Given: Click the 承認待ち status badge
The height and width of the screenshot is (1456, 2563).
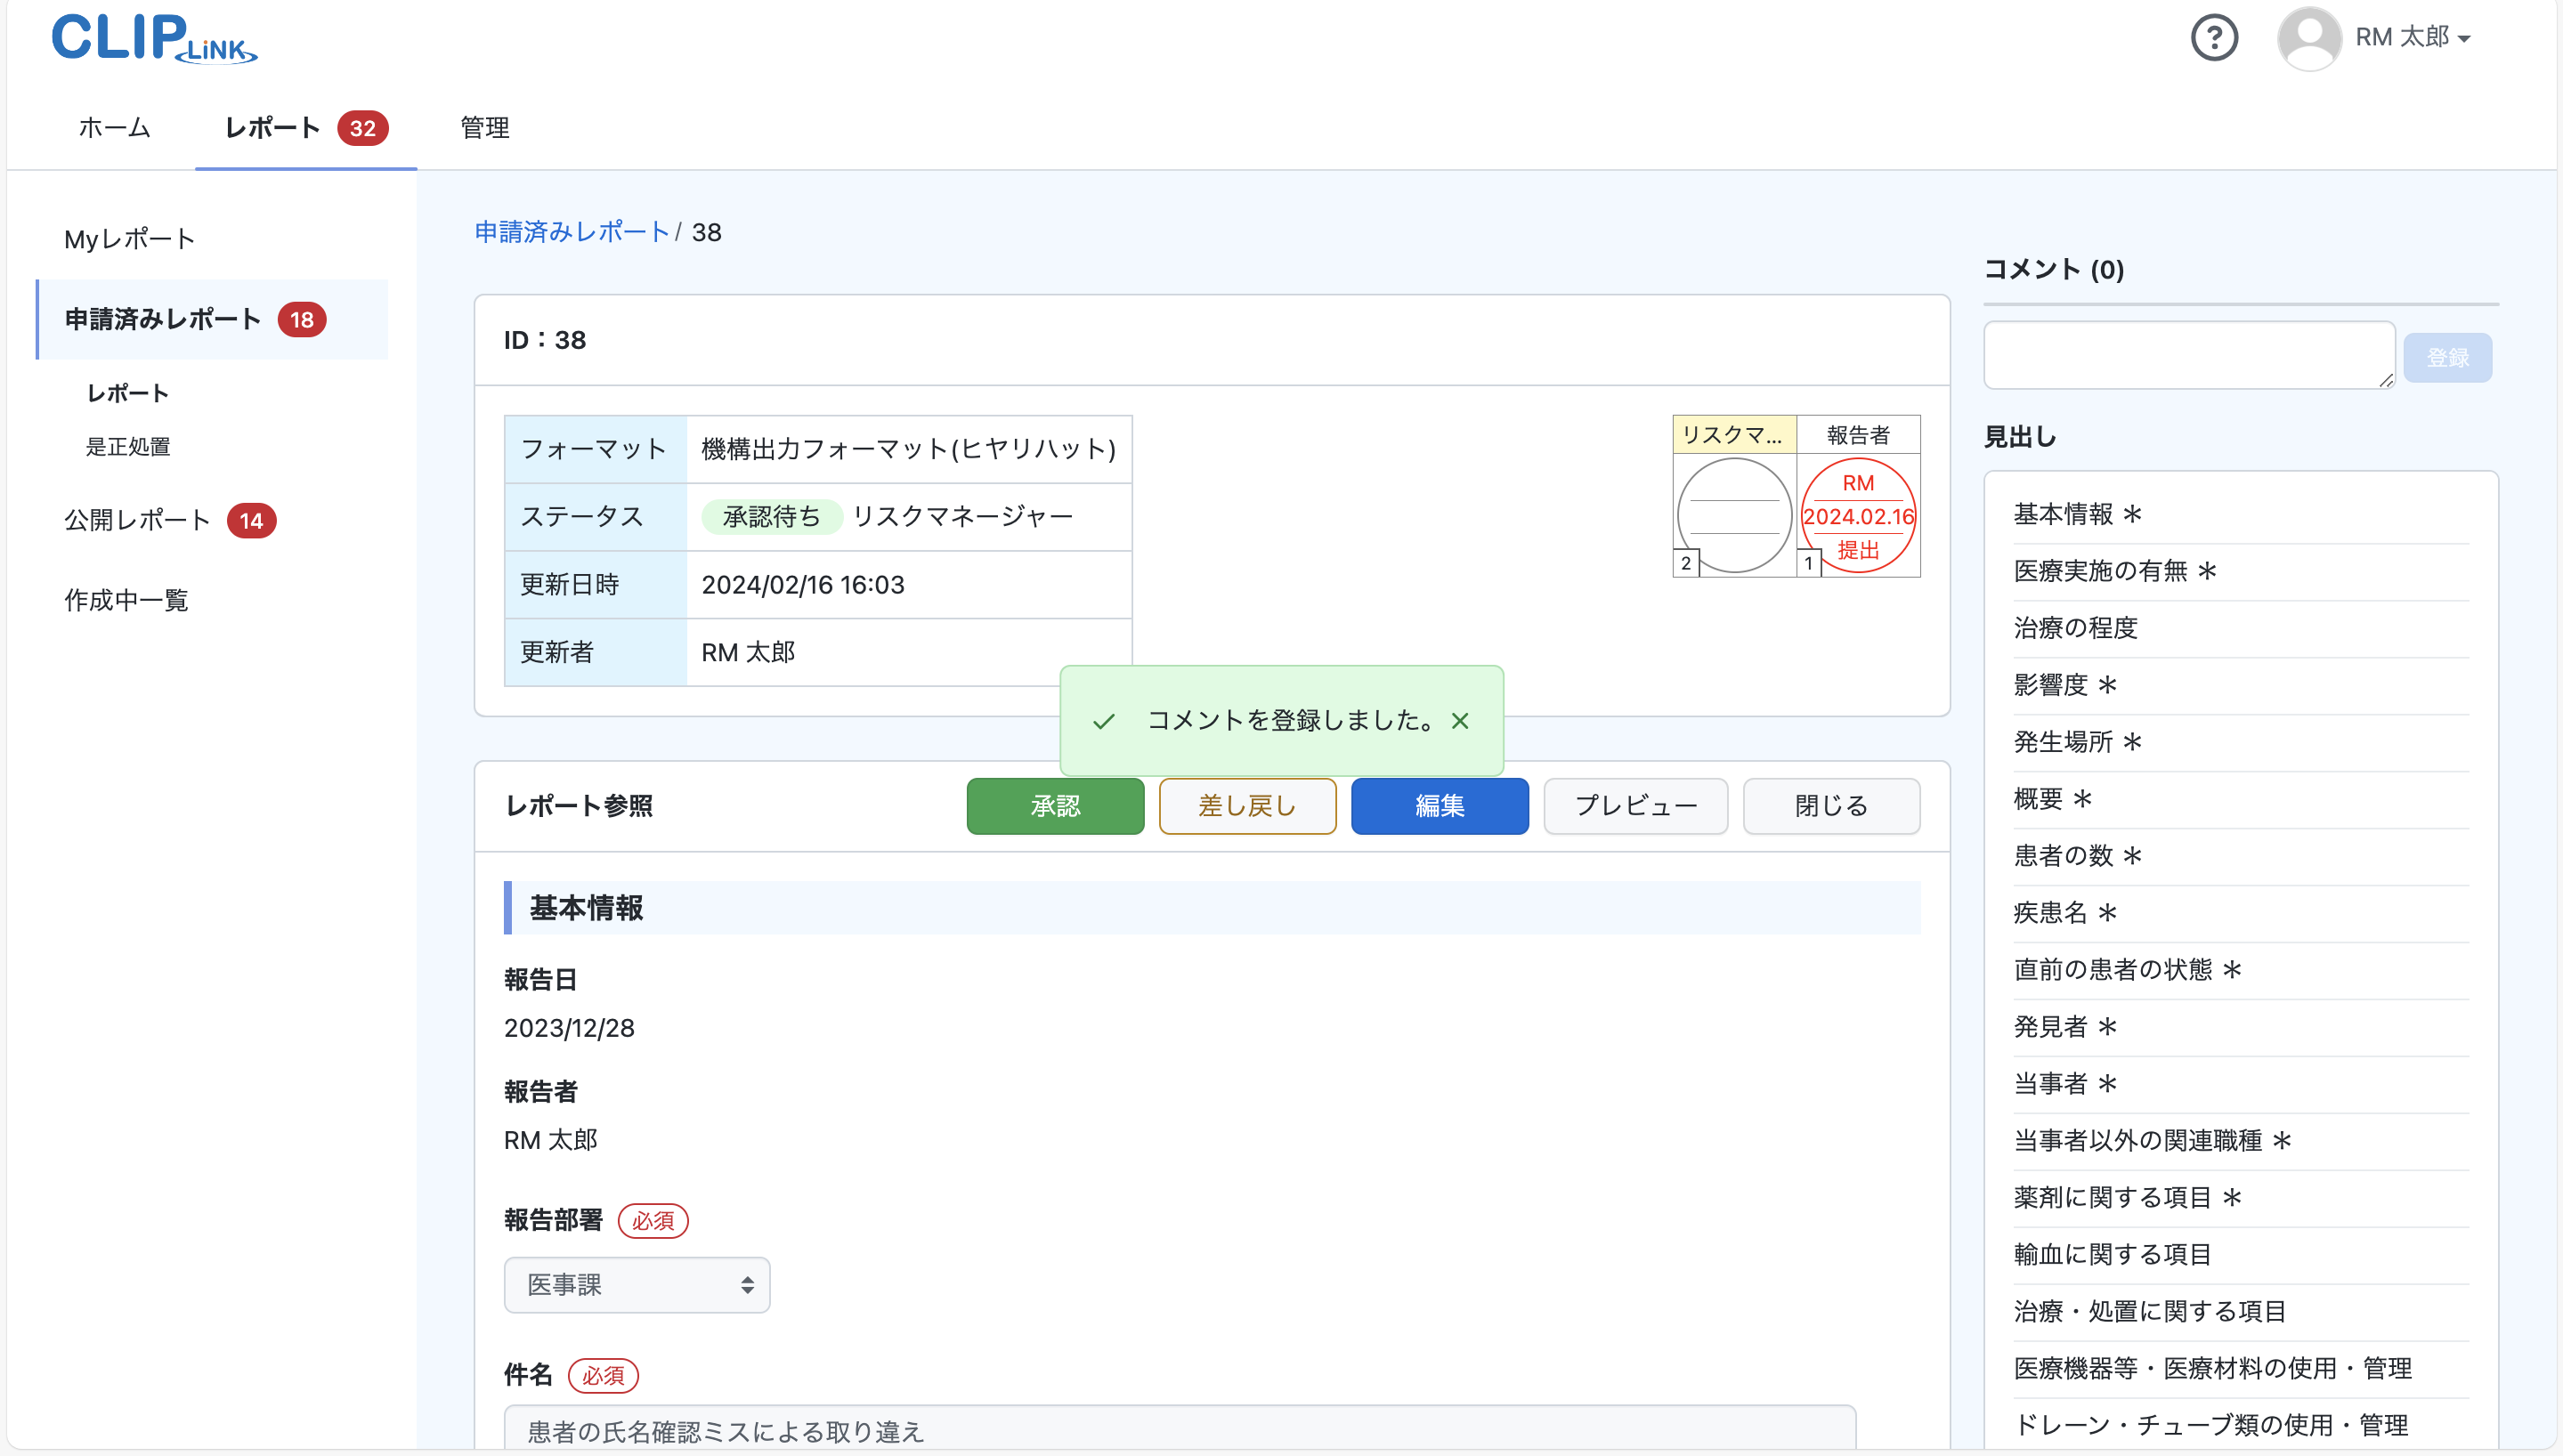Looking at the screenshot, I should [771, 516].
